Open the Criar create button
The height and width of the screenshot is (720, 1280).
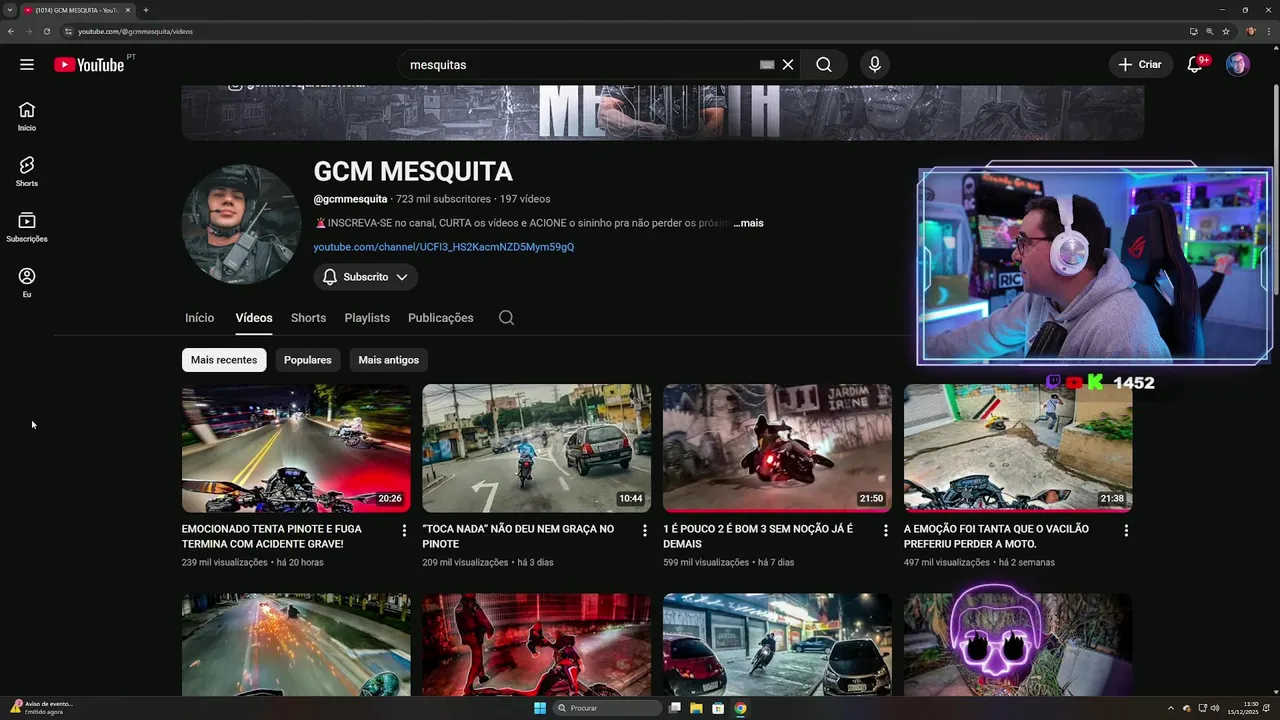pyautogui.click(x=1140, y=64)
